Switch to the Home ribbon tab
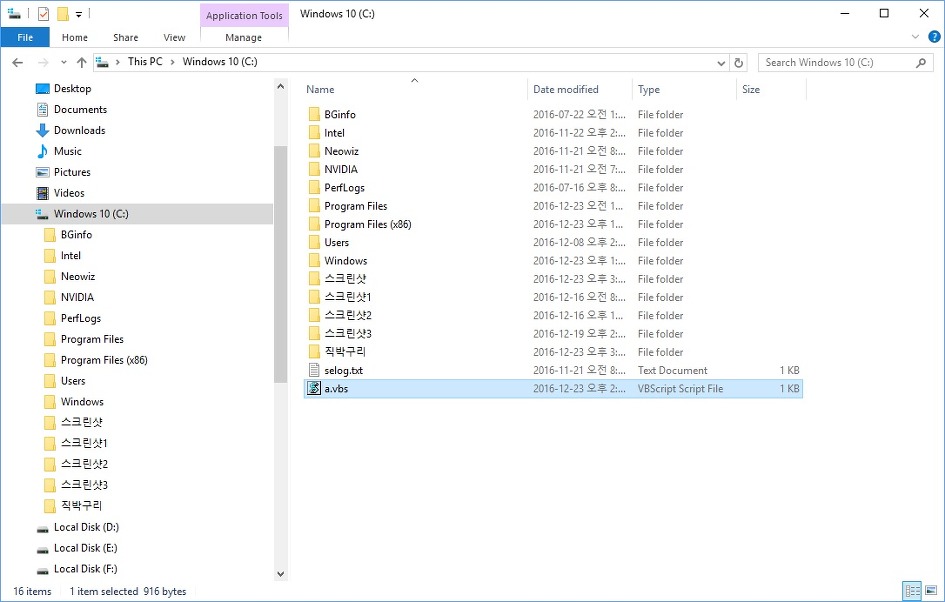The width and height of the screenshot is (945, 602). click(x=75, y=37)
